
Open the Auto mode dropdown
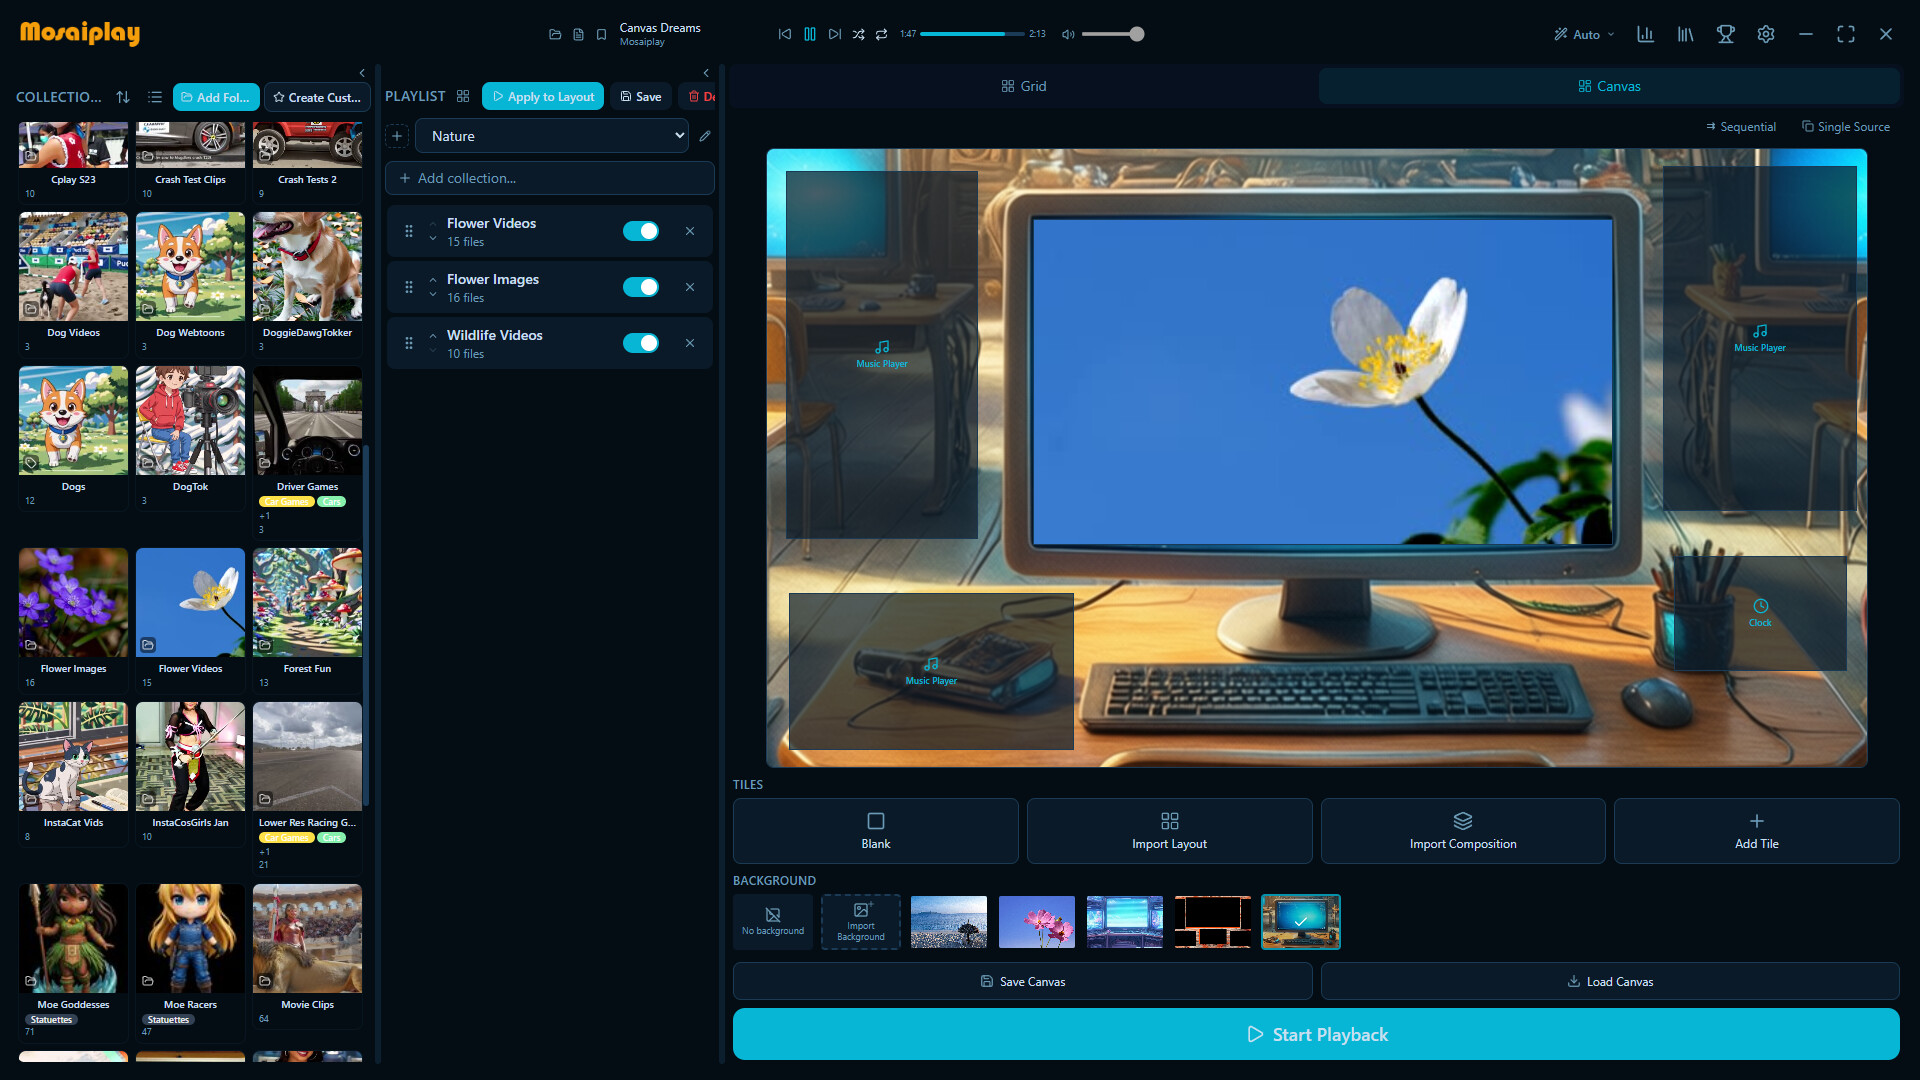click(1584, 34)
